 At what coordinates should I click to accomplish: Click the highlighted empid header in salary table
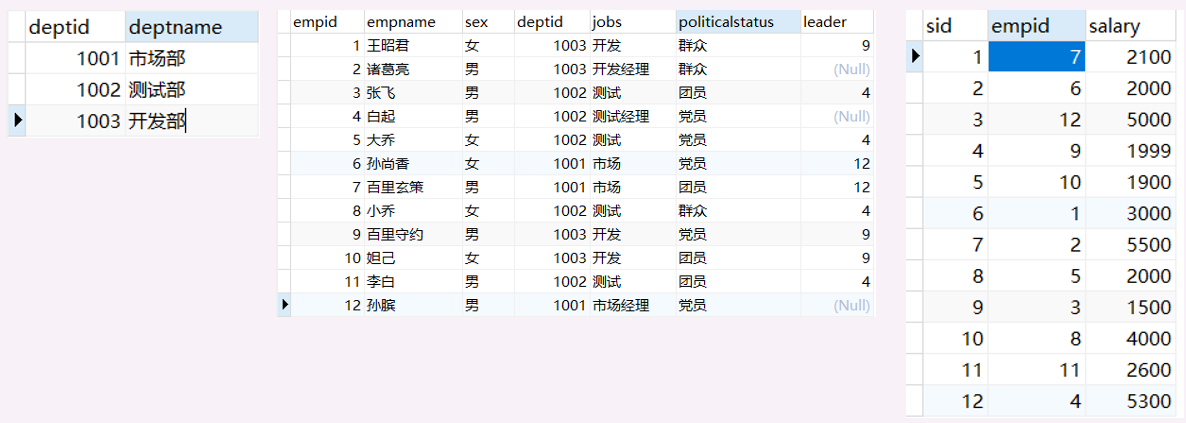(x=1037, y=26)
